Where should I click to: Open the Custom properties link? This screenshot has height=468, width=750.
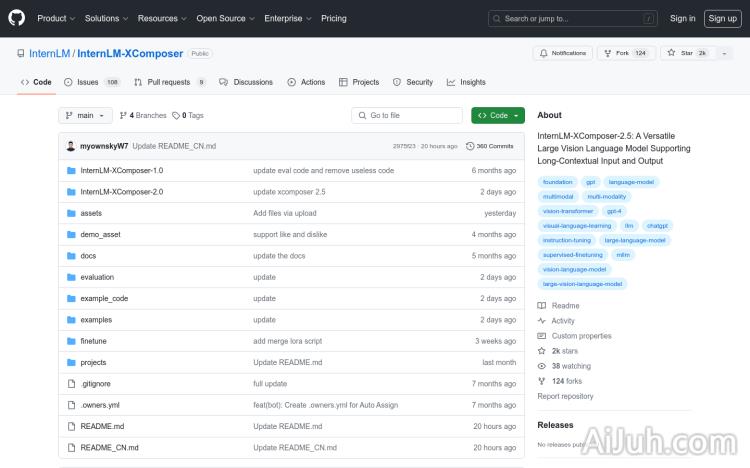coord(574,336)
